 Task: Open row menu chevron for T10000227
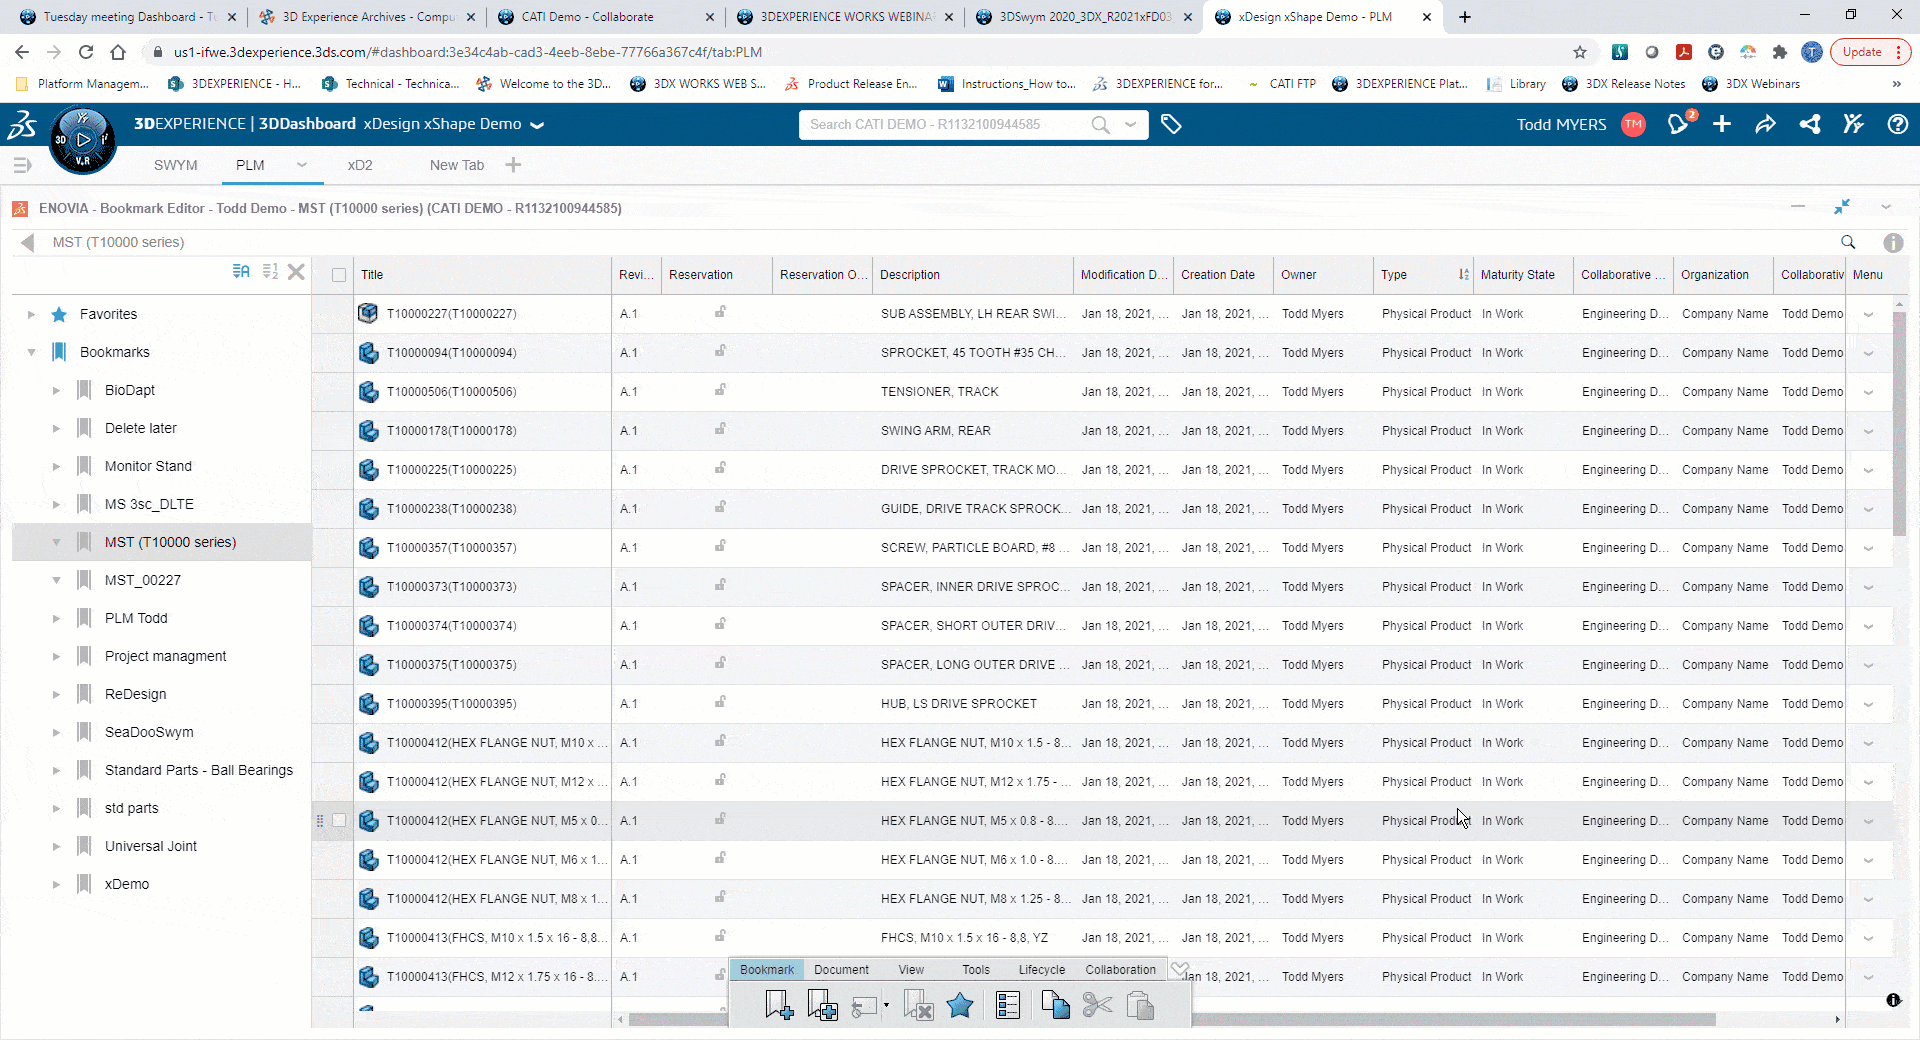1868,314
